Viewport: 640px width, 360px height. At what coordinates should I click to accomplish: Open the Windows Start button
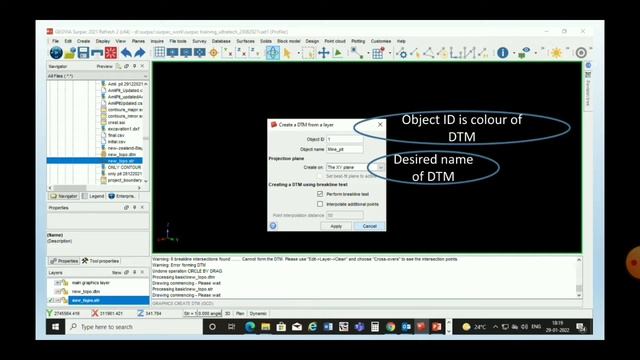click(56, 327)
